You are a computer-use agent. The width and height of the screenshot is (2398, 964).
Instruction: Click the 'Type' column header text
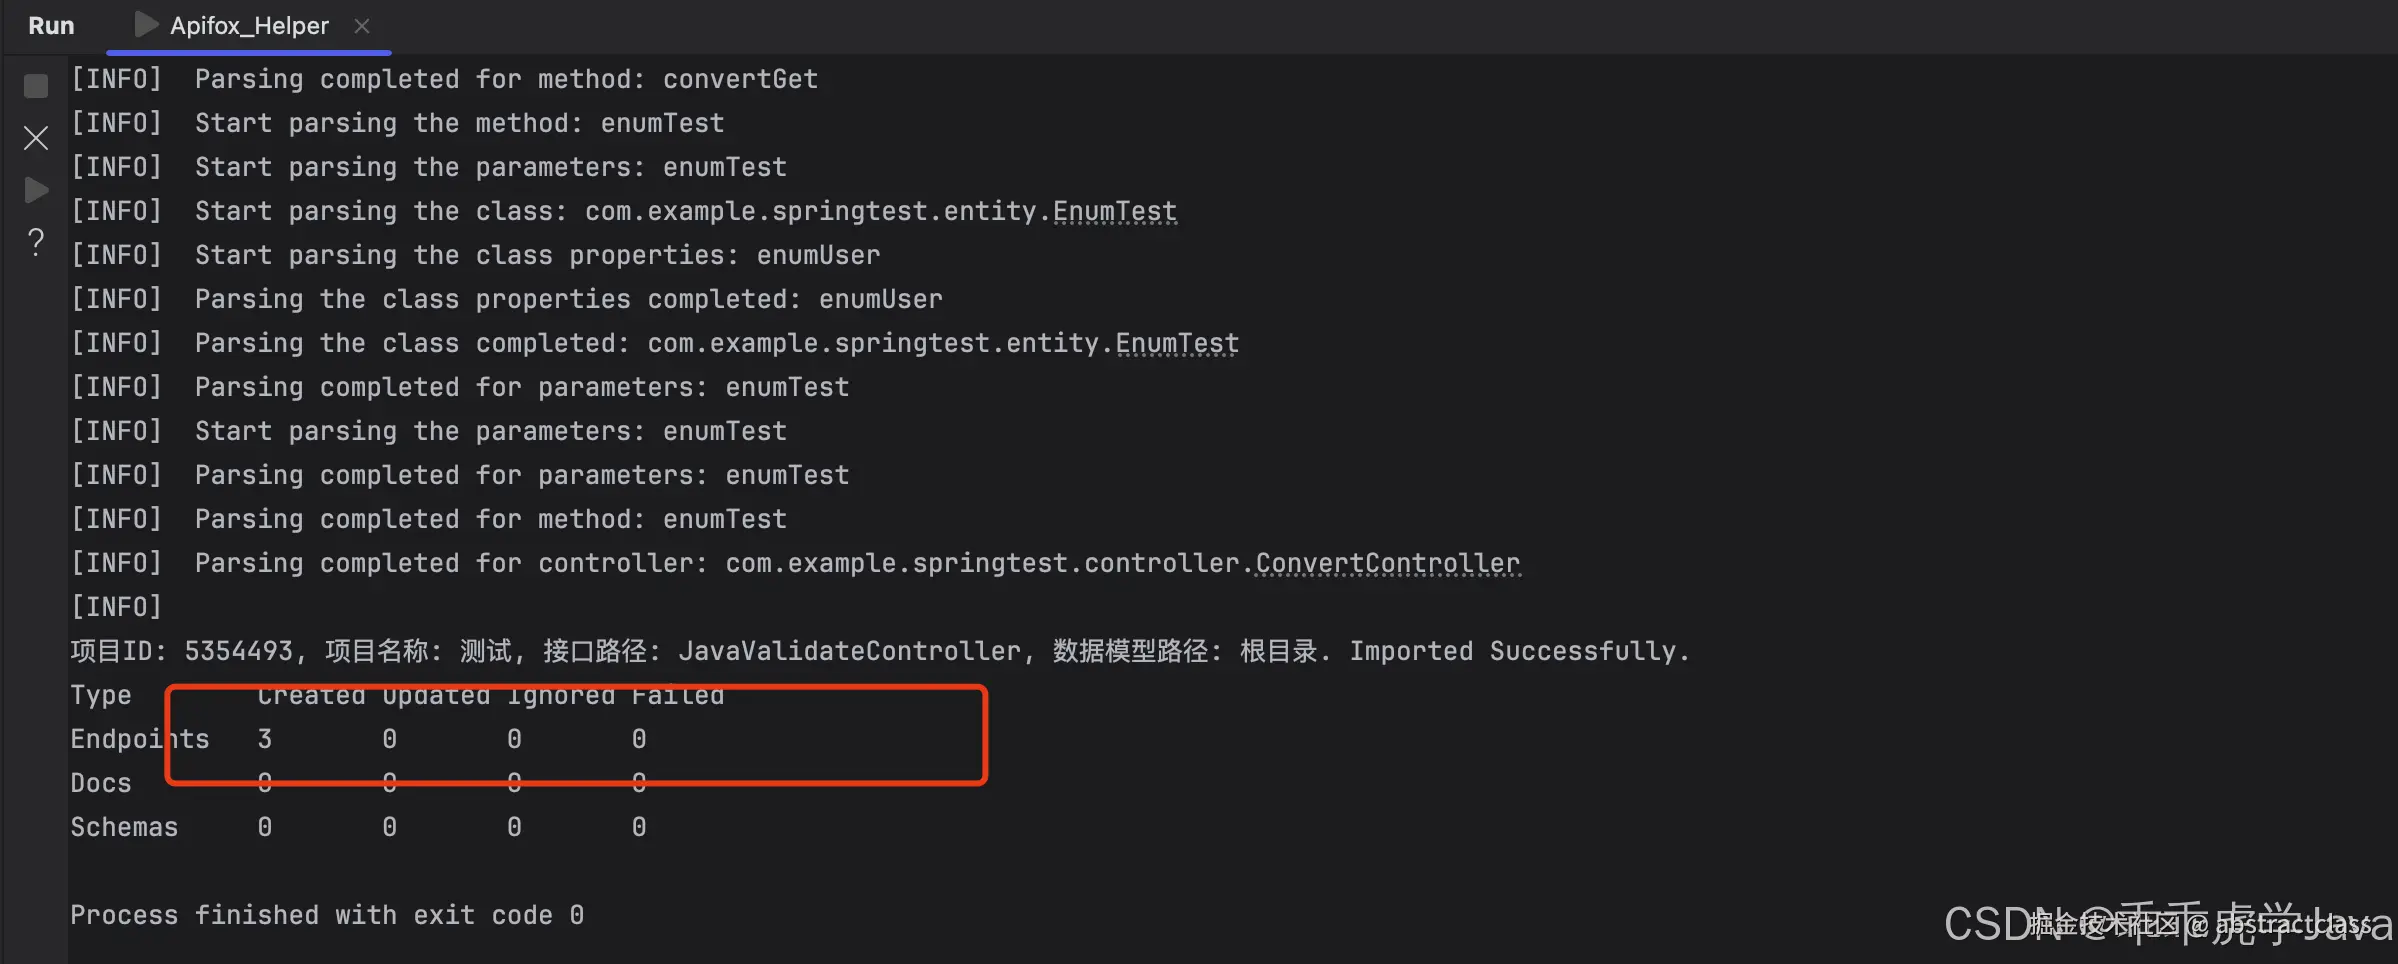click(101, 695)
